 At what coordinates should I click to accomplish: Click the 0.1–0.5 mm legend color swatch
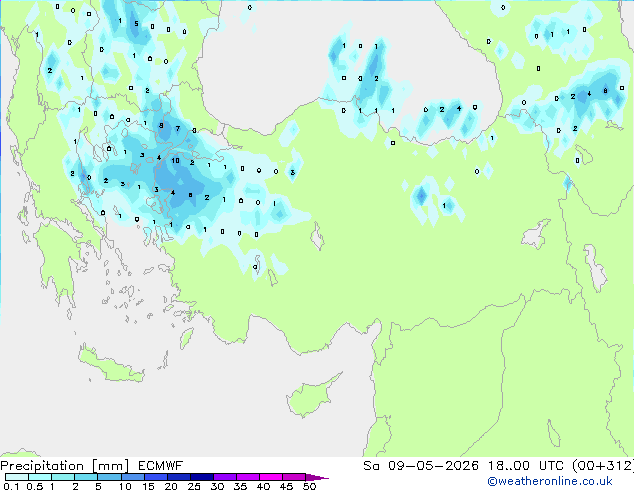click(x=17, y=477)
